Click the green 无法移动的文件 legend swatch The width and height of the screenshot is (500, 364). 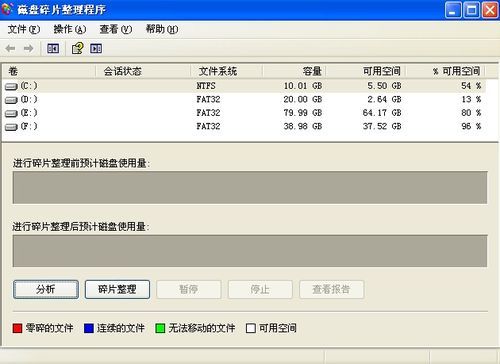(x=160, y=328)
